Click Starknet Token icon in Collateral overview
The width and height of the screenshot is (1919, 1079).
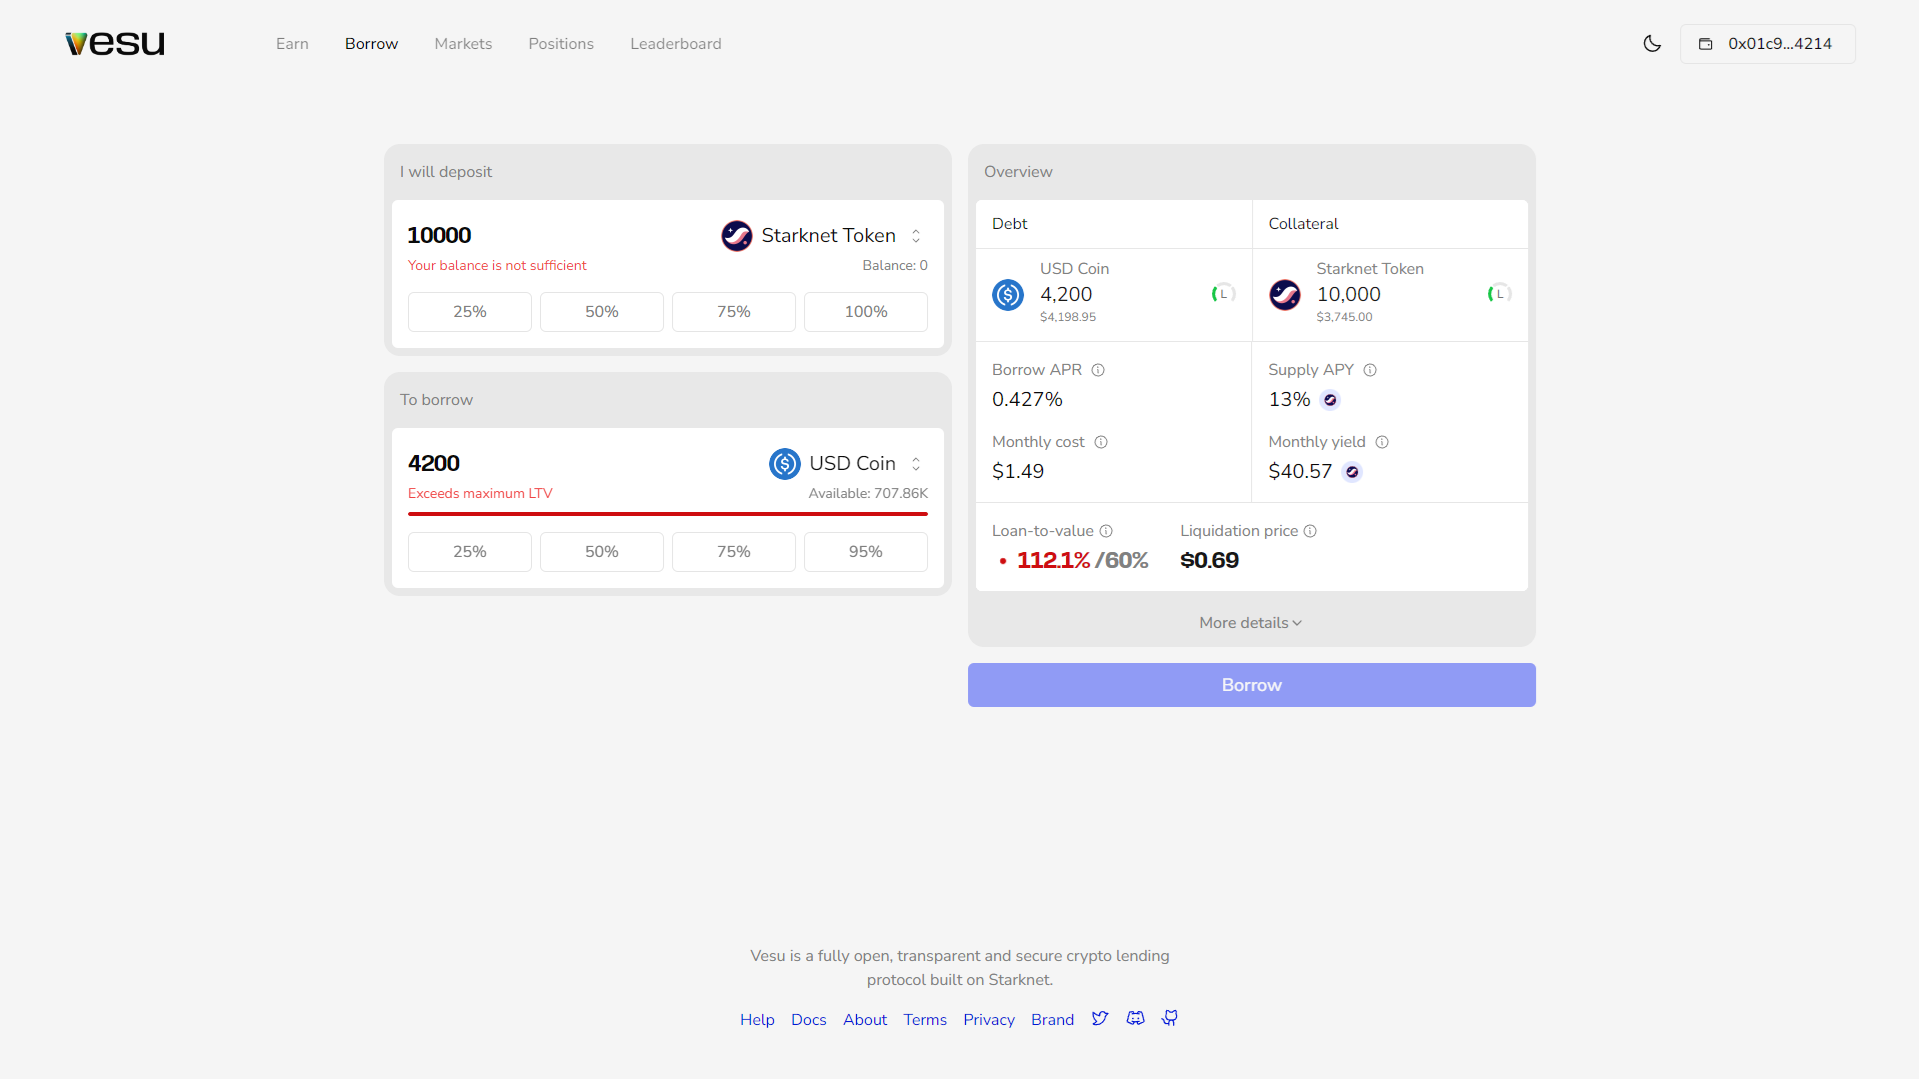(1285, 295)
